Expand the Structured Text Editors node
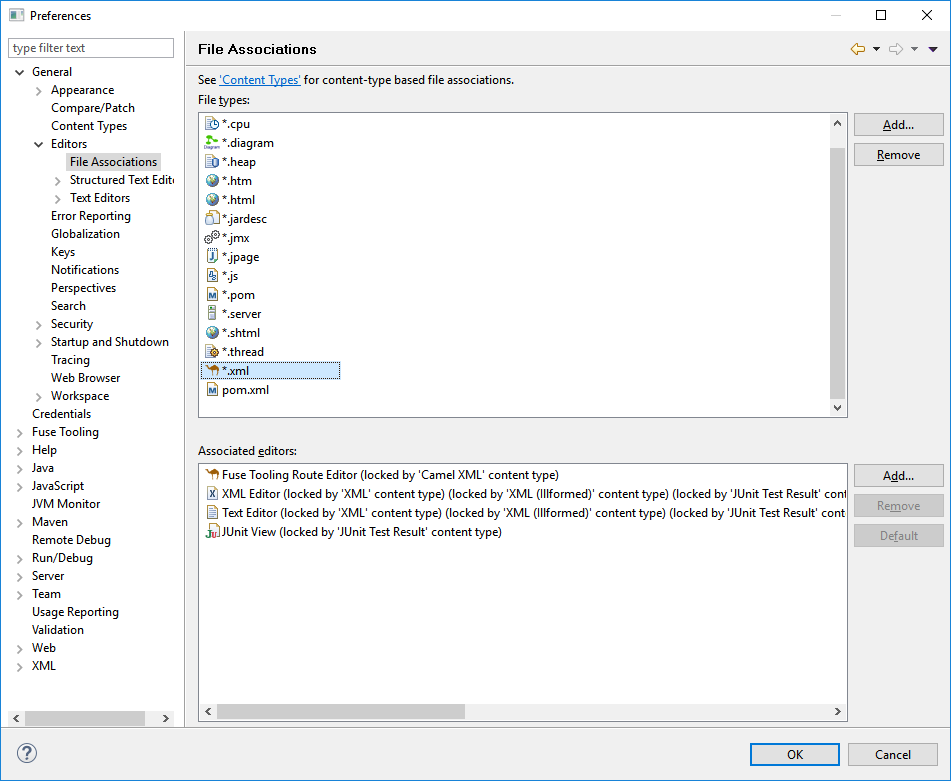The image size is (951, 781). (x=58, y=181)
